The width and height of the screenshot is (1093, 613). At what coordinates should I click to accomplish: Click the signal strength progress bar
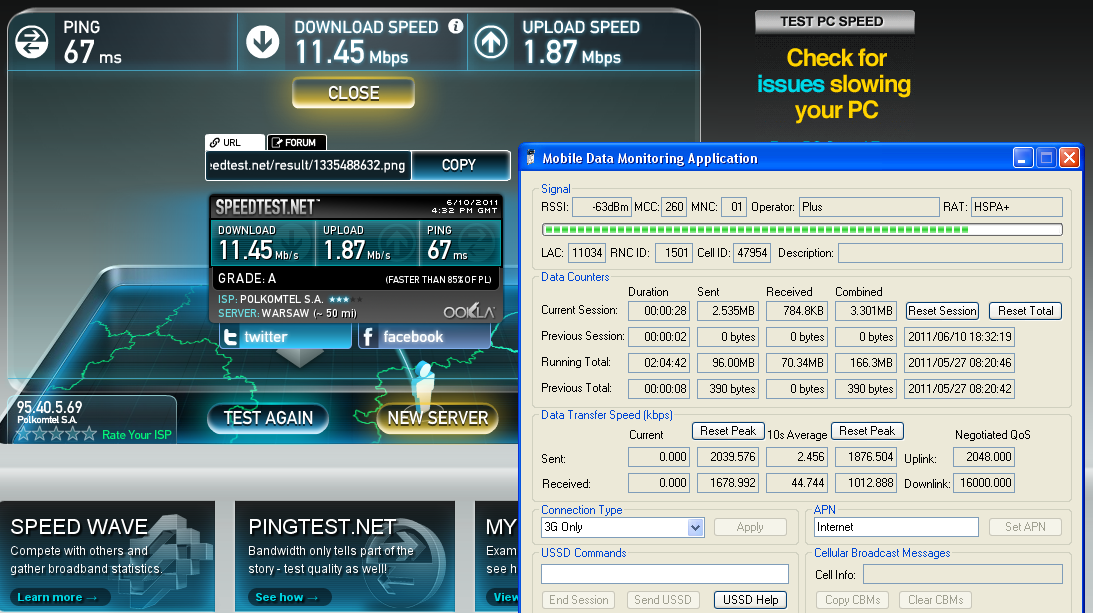[x=802, y=229]
